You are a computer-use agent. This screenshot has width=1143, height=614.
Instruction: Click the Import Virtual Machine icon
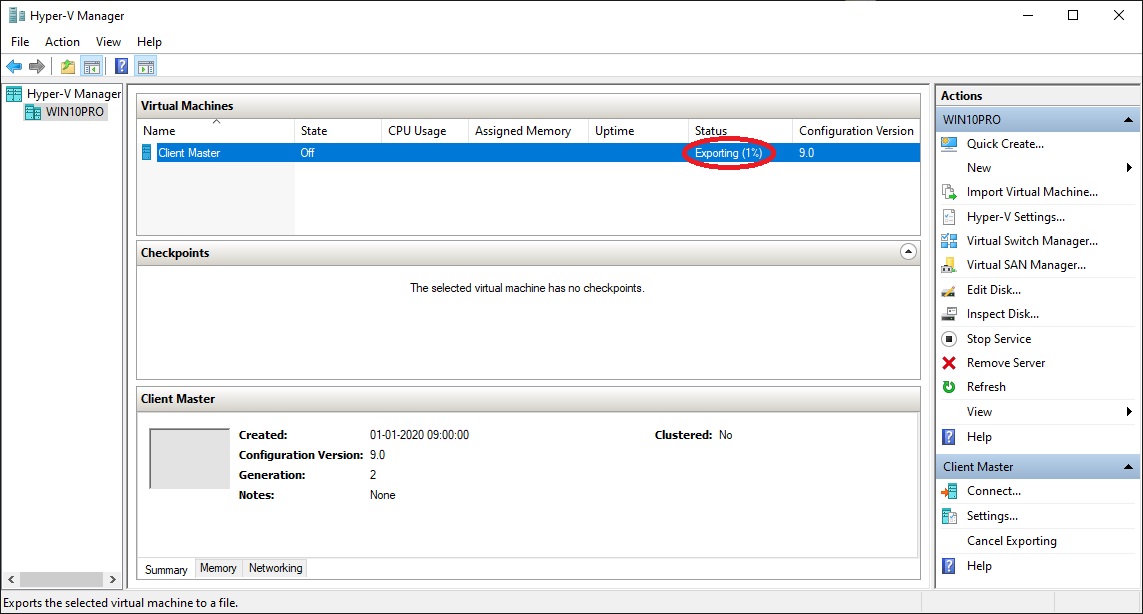coord(949,192)
